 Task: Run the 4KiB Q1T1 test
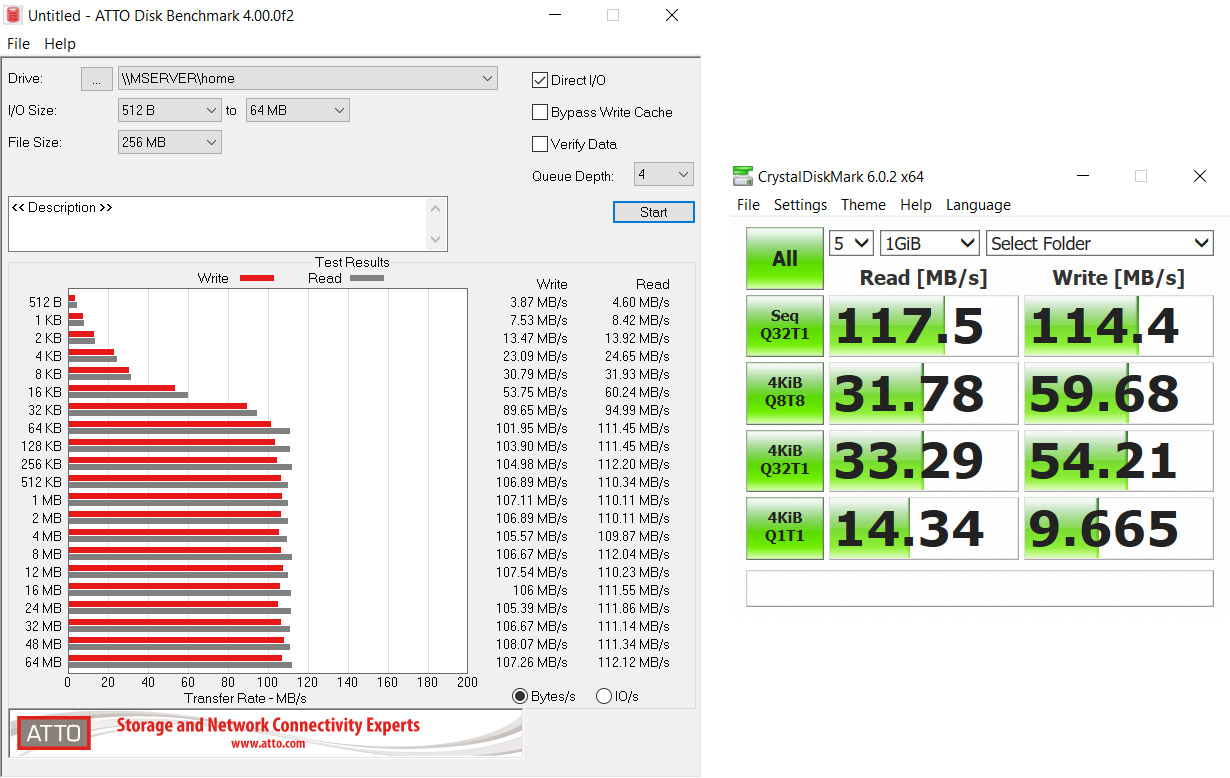pos(785,528)
